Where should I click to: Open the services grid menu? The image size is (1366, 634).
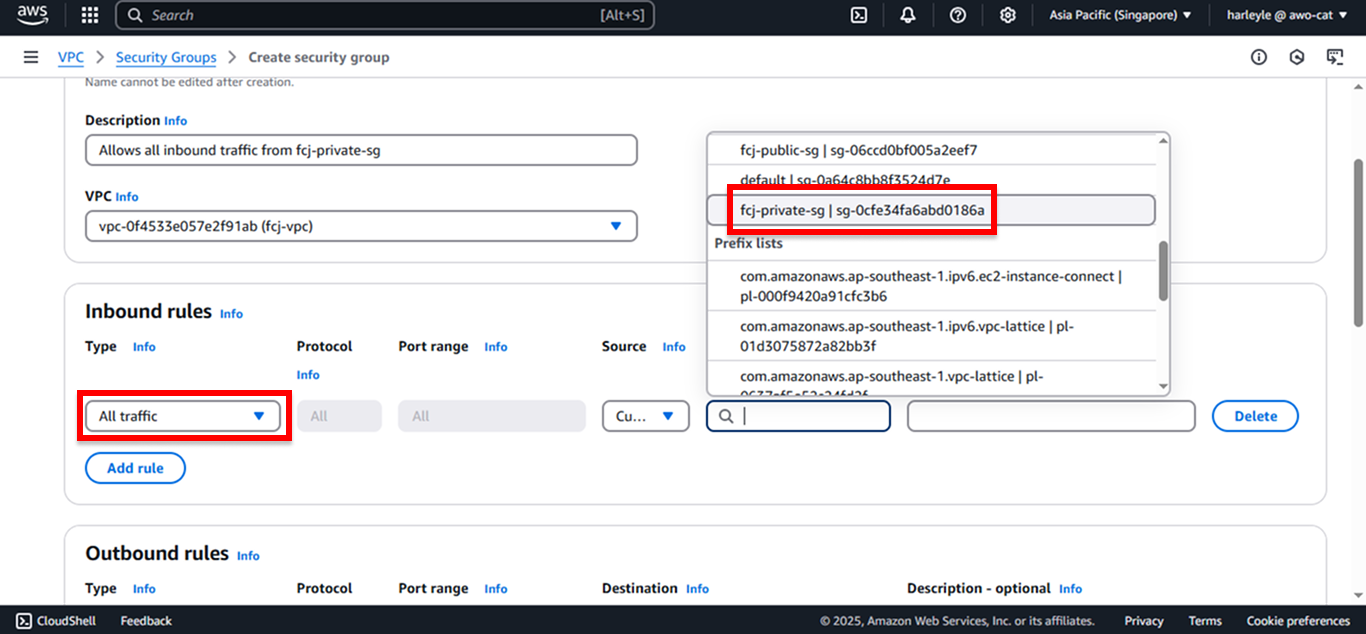(x=90, y=15)
